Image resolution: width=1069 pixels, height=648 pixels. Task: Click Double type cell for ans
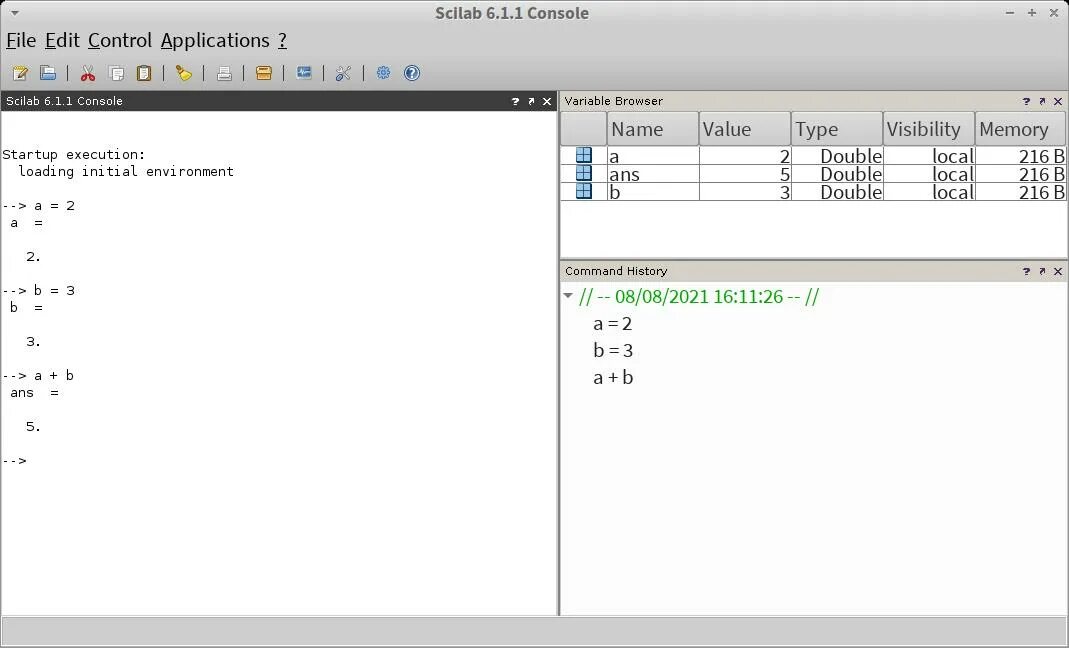pos(837,174)
